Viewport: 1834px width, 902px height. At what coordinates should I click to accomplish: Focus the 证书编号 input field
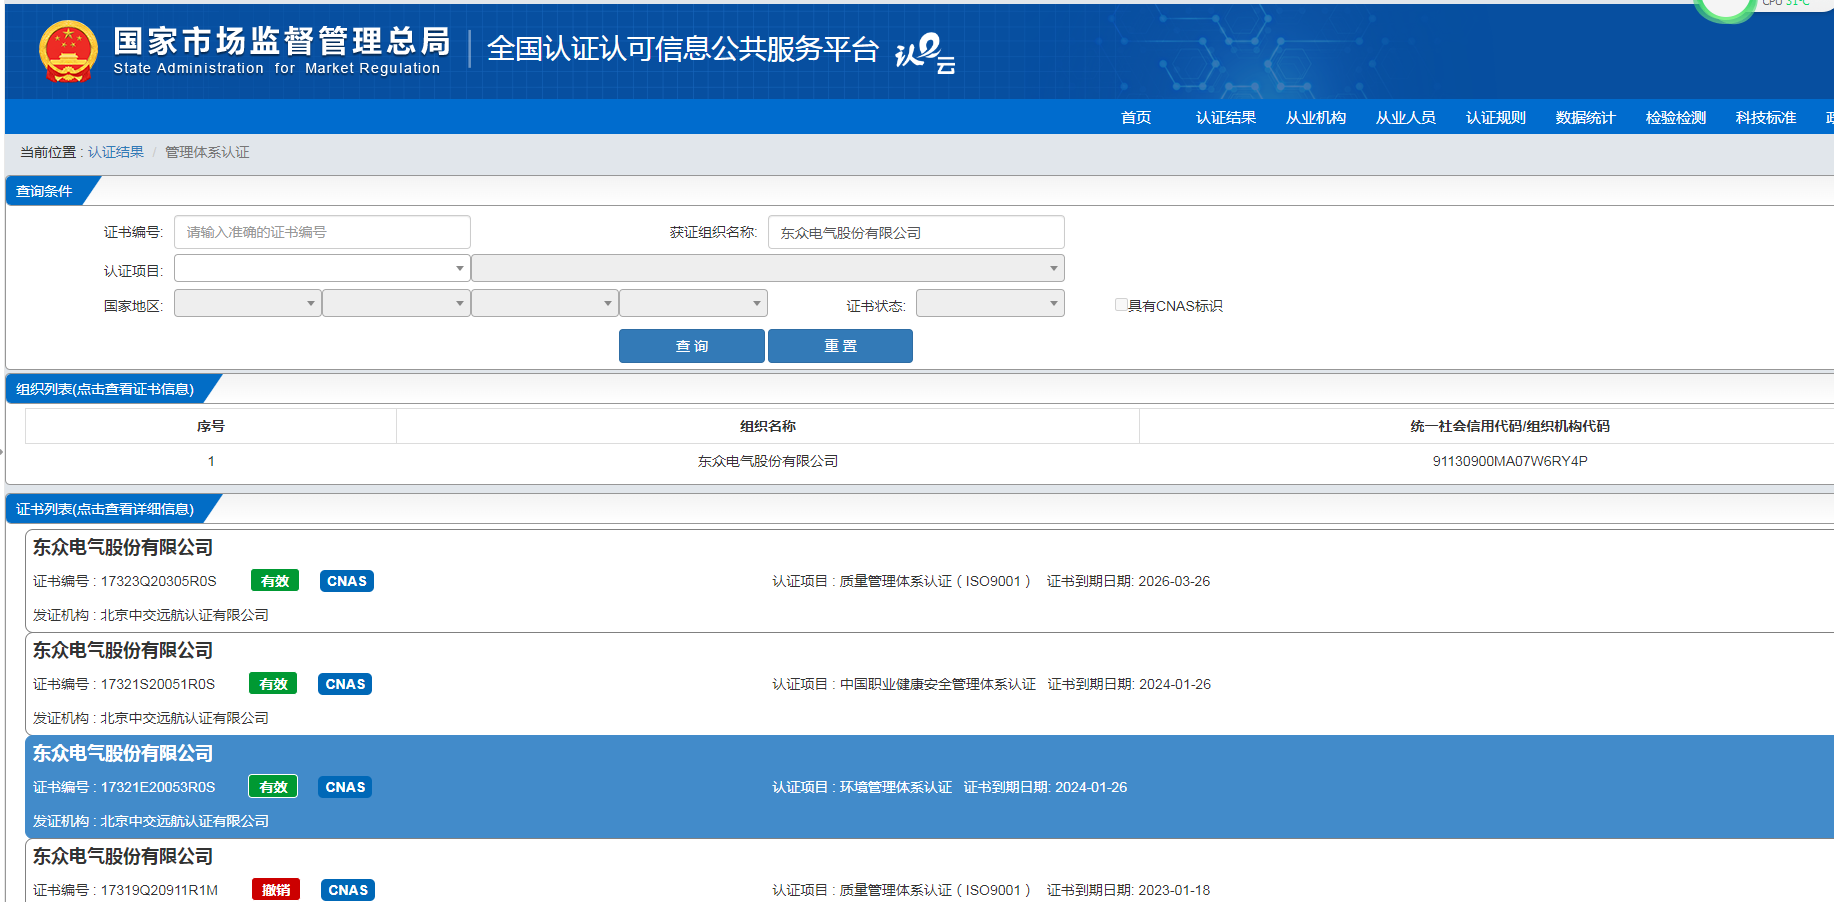[322, 232]
